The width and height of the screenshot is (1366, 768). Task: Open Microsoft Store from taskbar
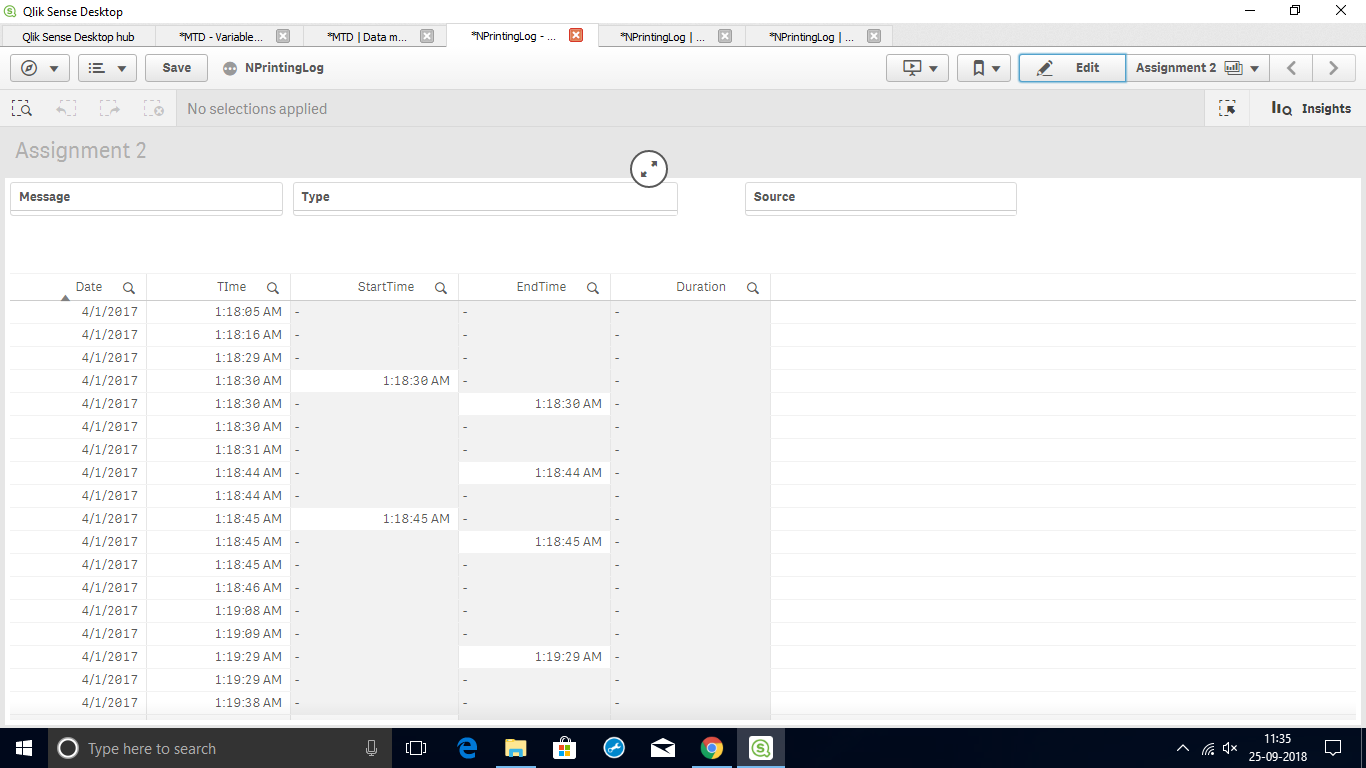coord(565,748)
